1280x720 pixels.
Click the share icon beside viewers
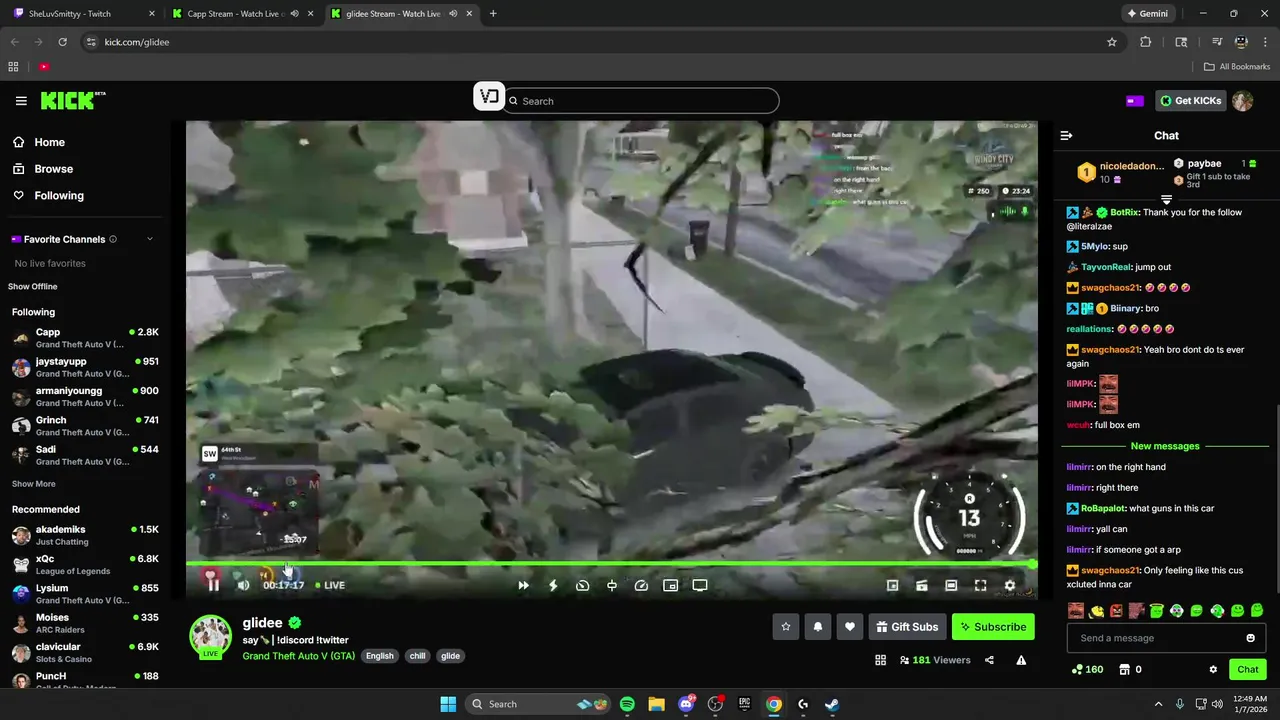coord(989,660)
